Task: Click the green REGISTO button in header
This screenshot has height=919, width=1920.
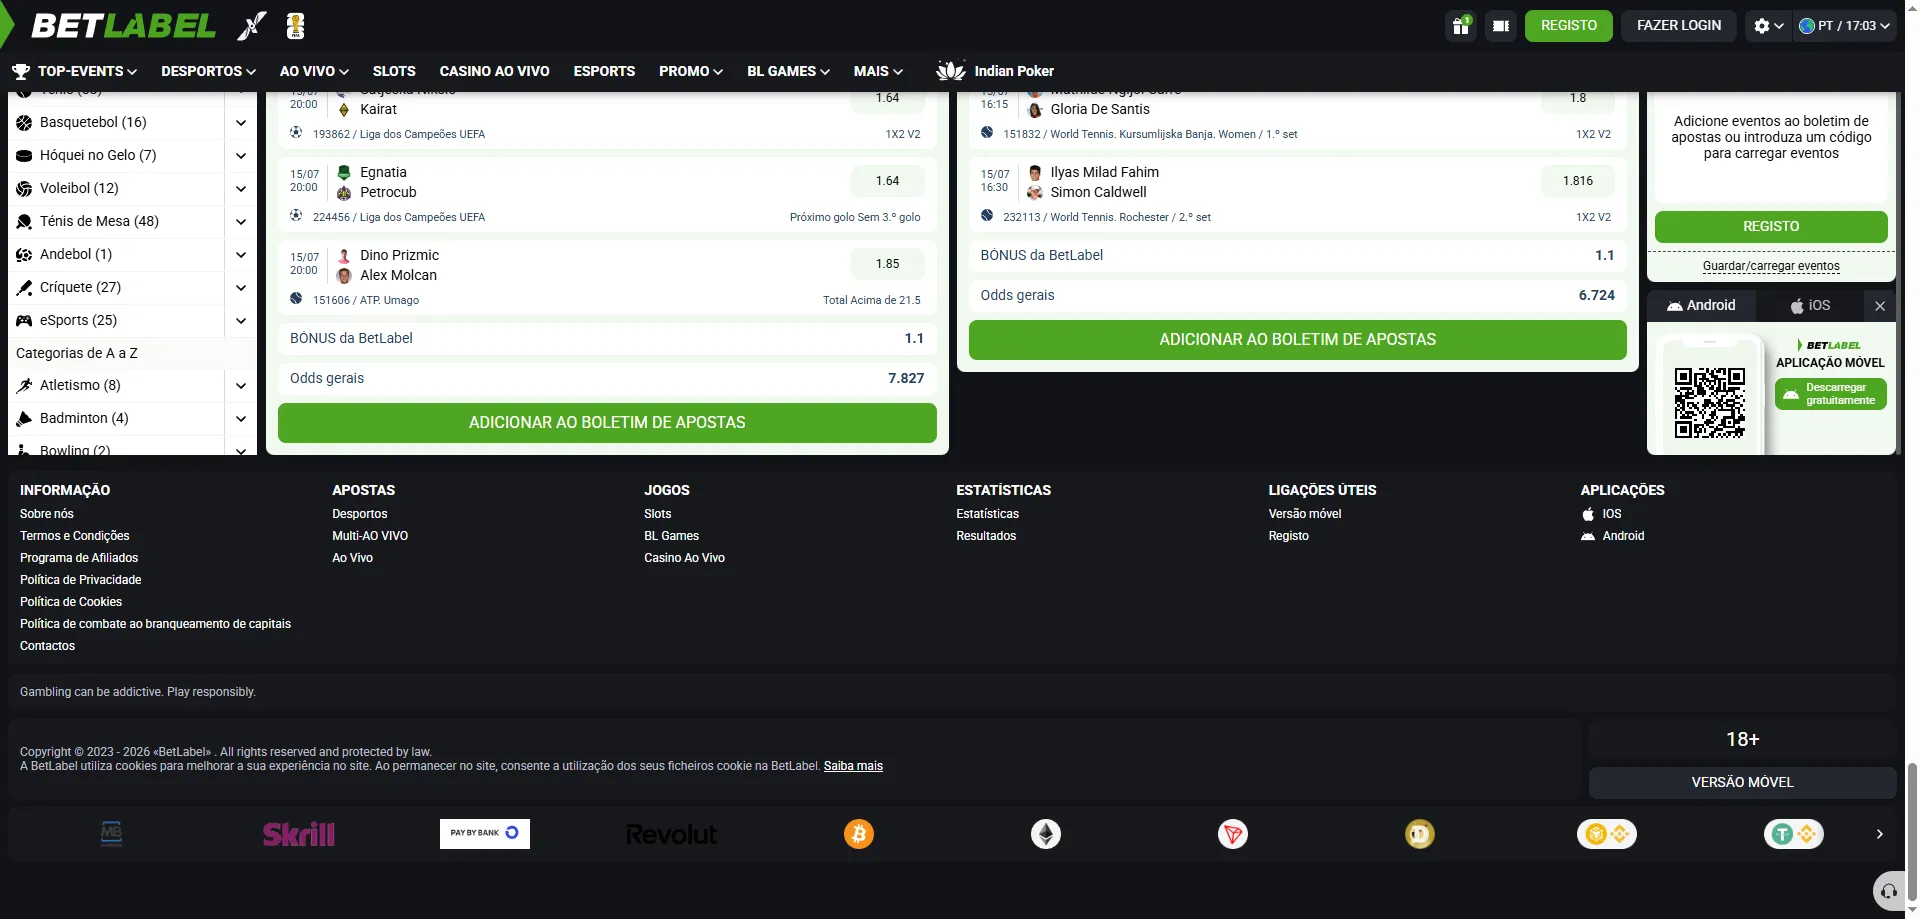Action: coord(1568,26)
